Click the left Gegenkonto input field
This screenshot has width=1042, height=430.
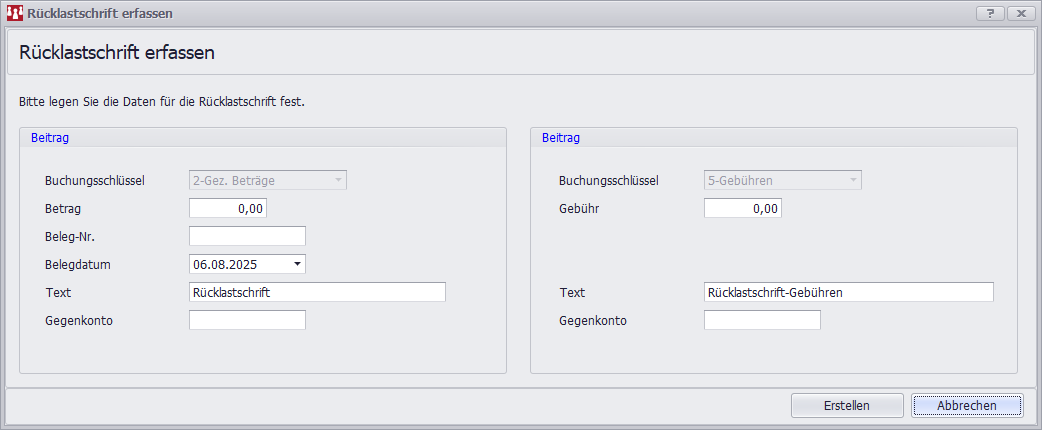[x=247, y=320]
